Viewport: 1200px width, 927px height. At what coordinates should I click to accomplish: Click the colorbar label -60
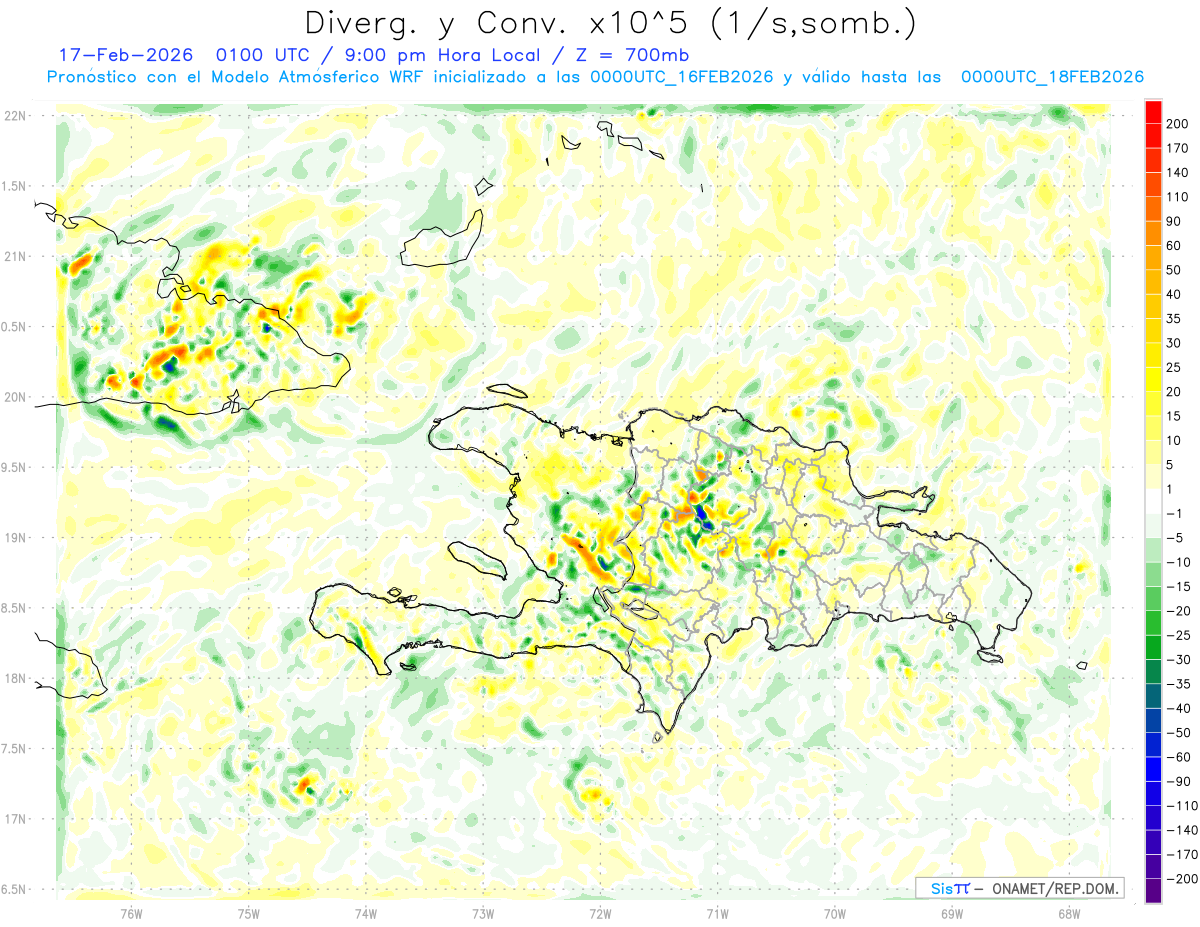[1180, 757]
